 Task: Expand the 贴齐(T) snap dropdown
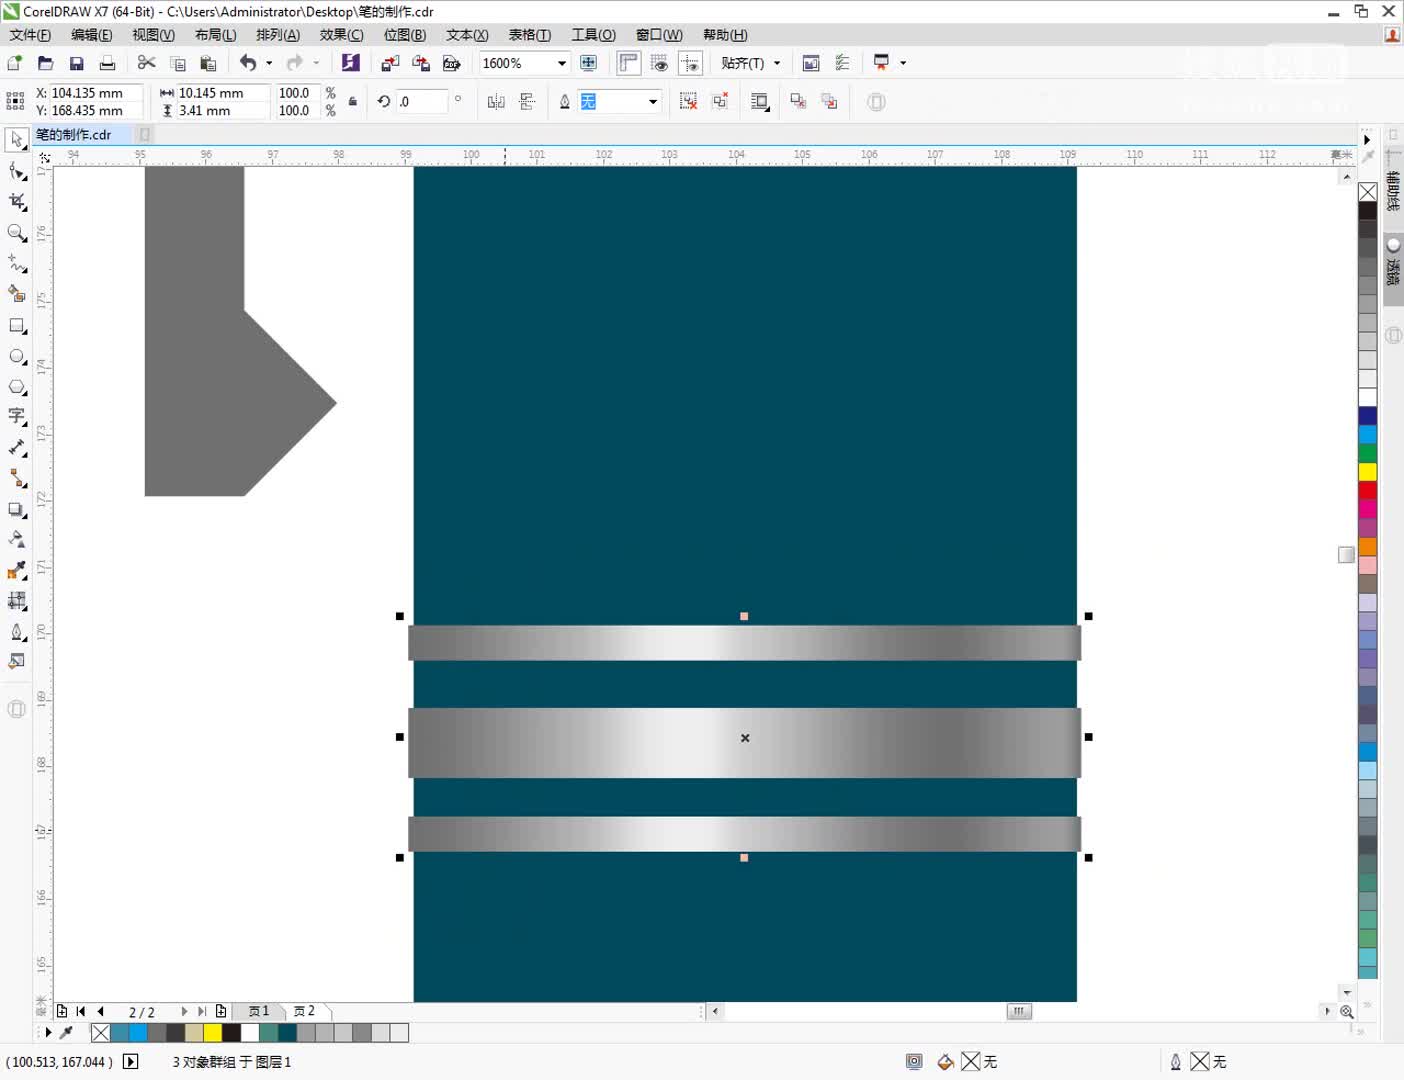coord(750,63)
